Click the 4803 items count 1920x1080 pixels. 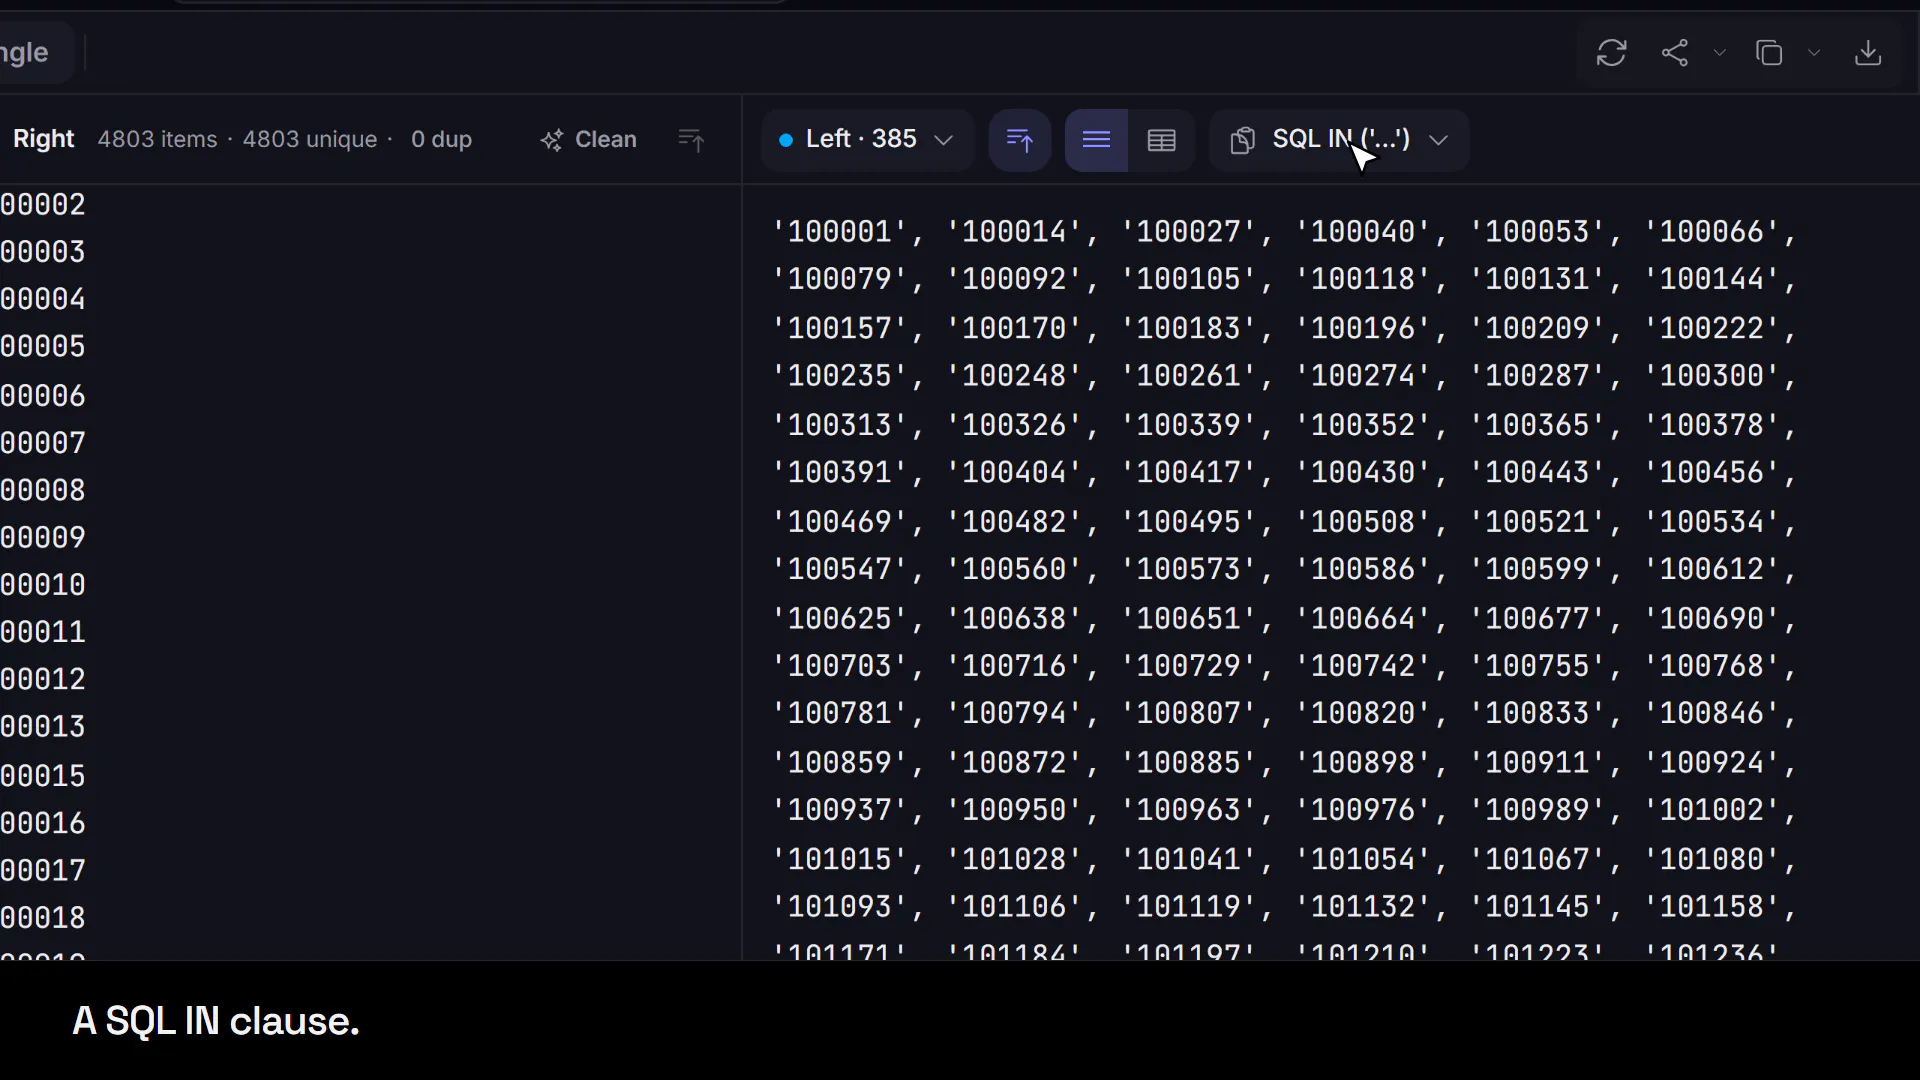[157, 139]
